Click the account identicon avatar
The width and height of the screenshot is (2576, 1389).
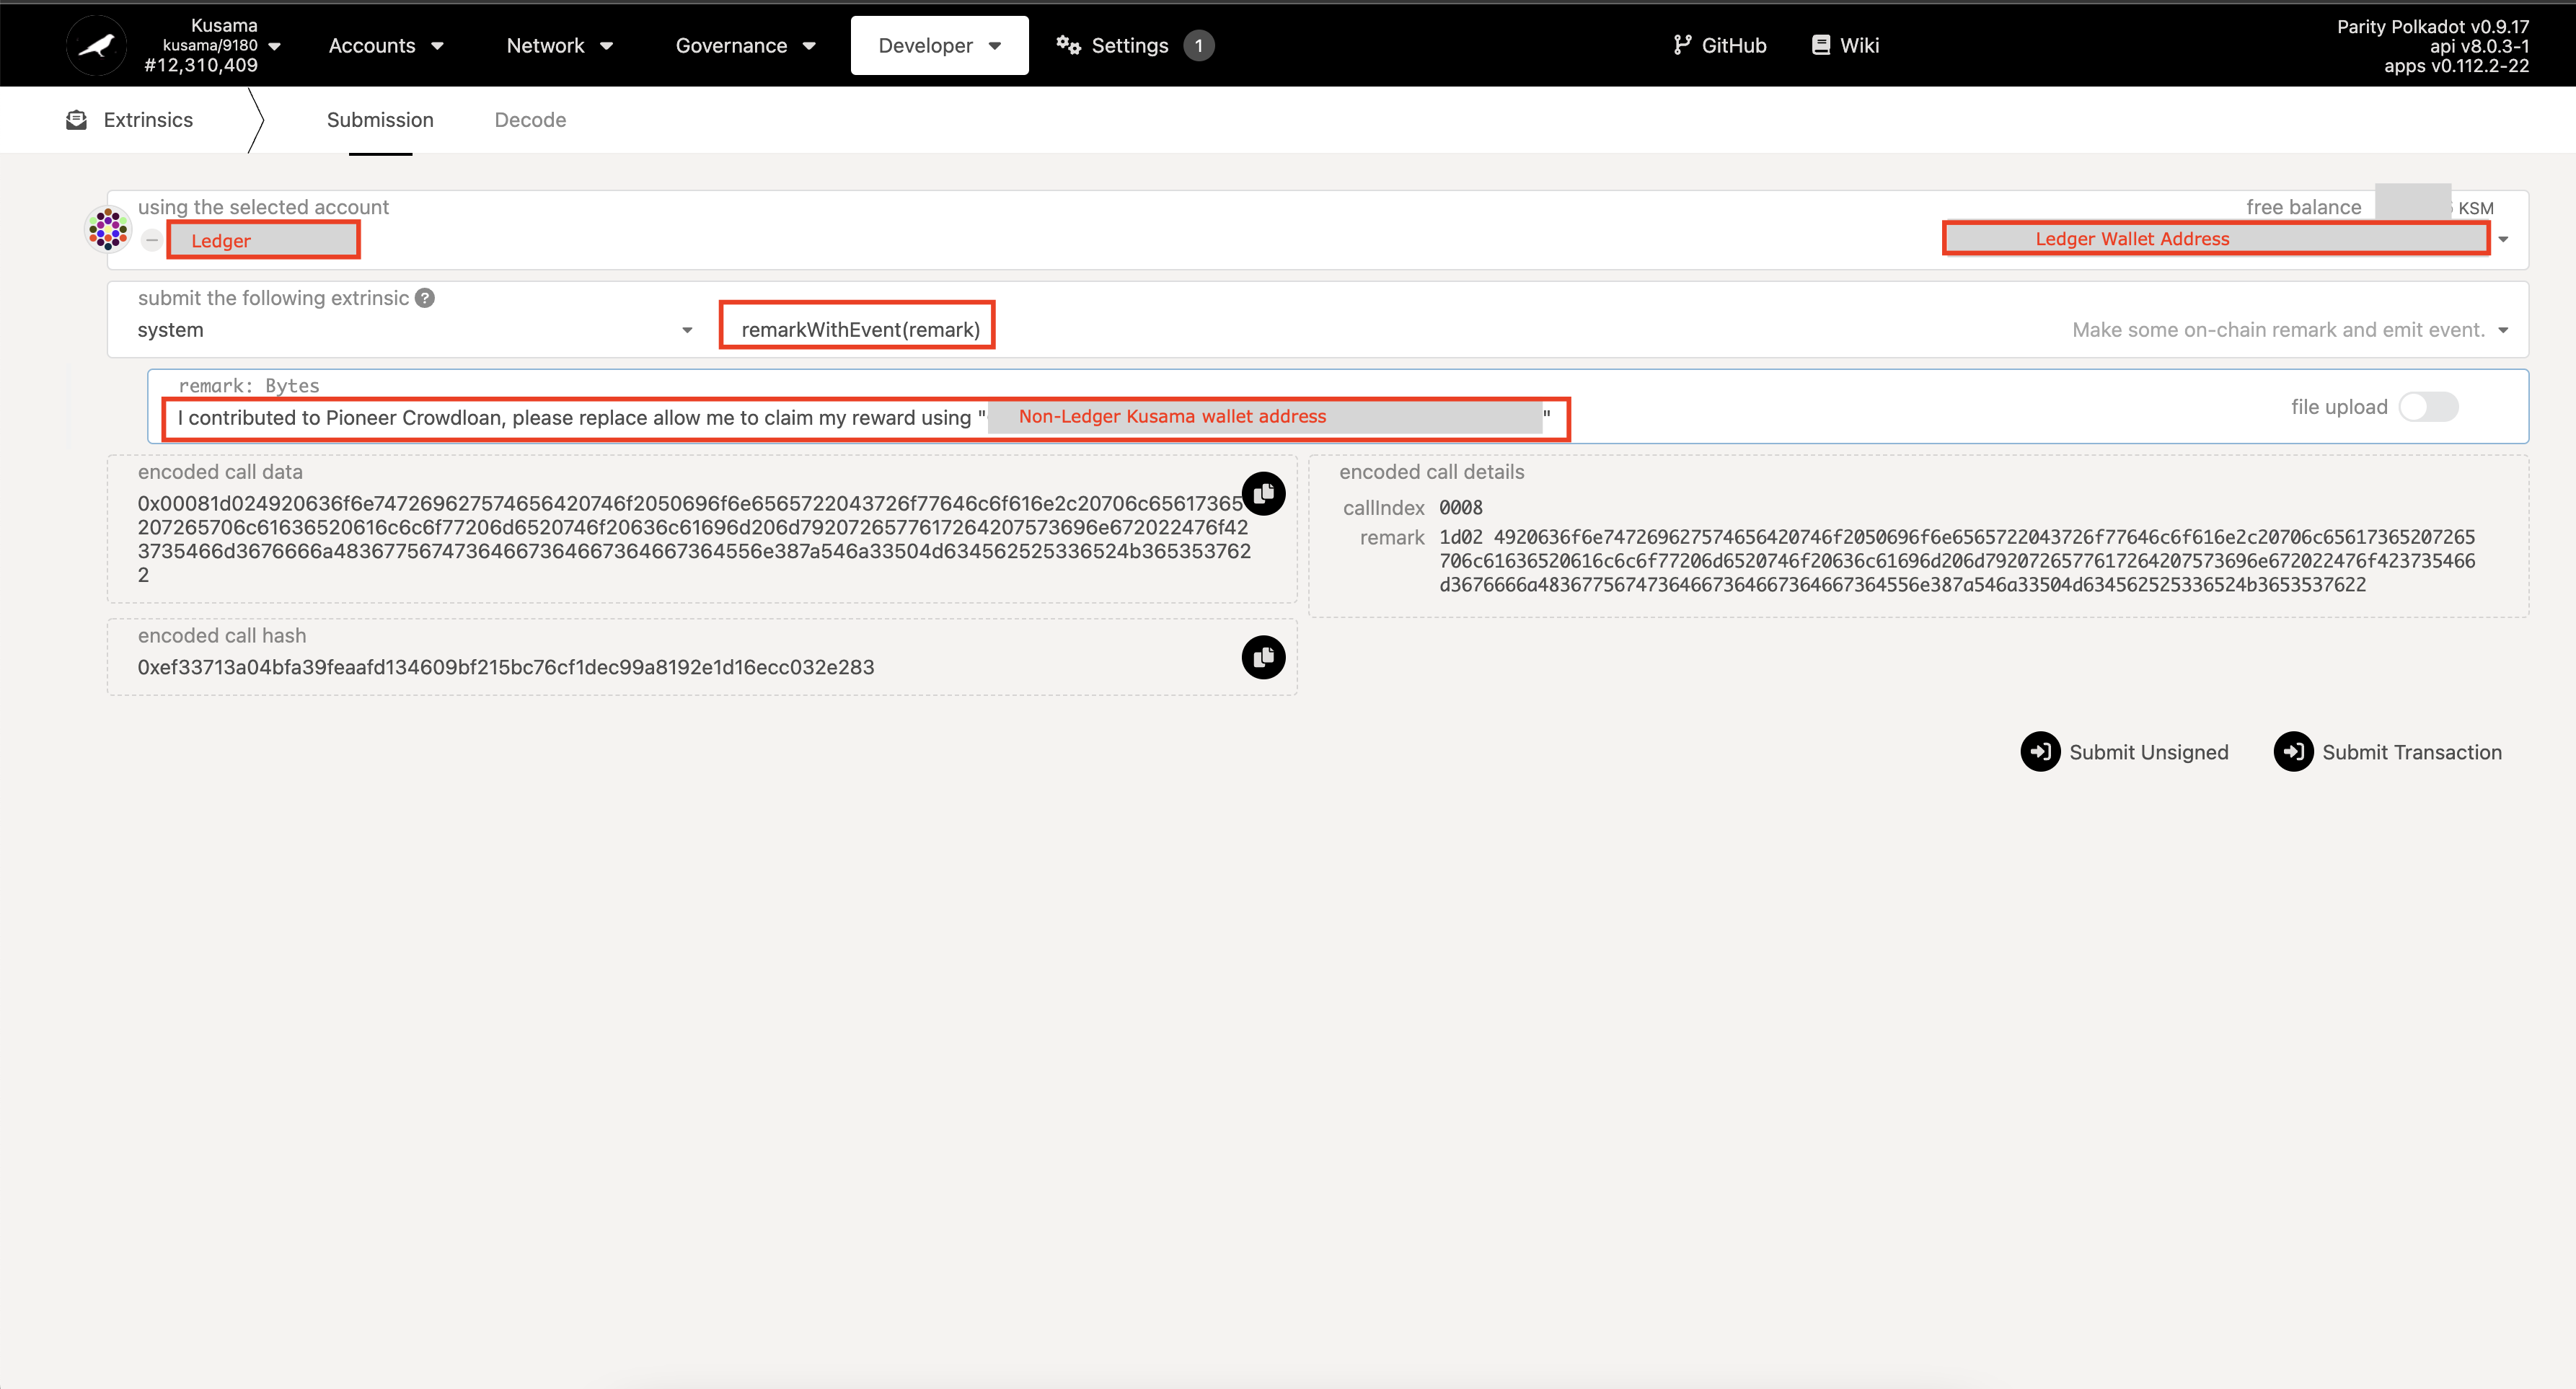coord(108,229)
